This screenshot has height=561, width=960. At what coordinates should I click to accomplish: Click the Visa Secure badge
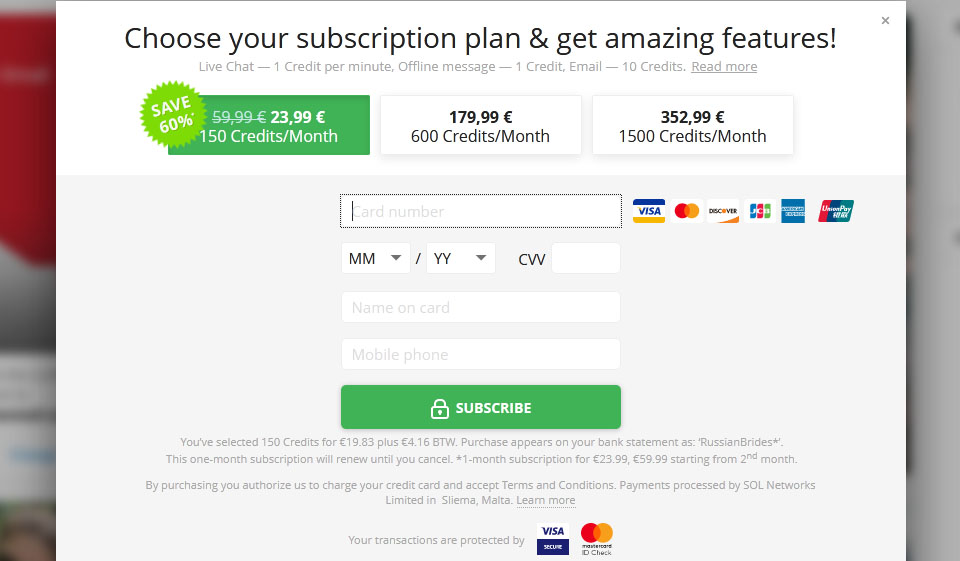point(553,539)
